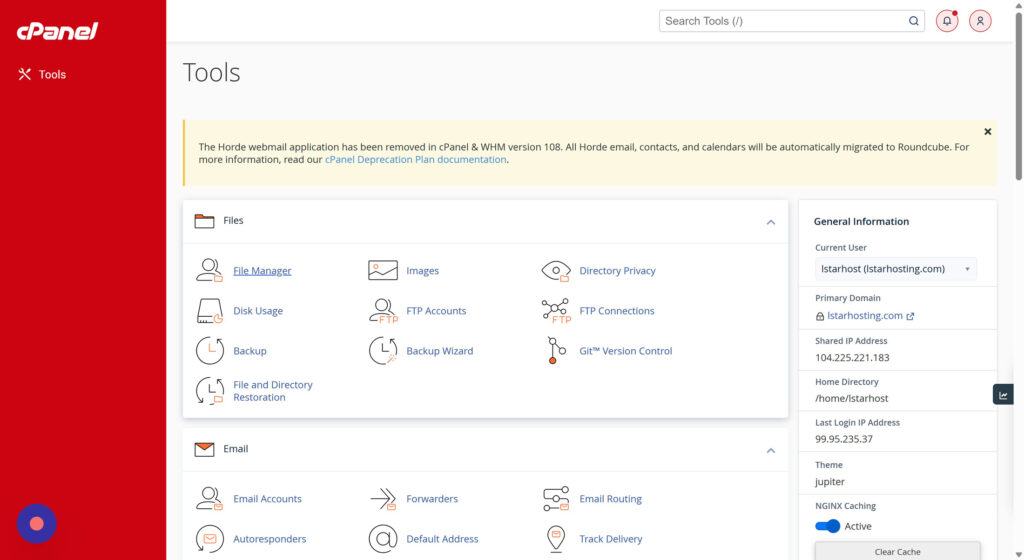Open the Backup link
This screenshot has height=560, width=1024.
[249, 351]
